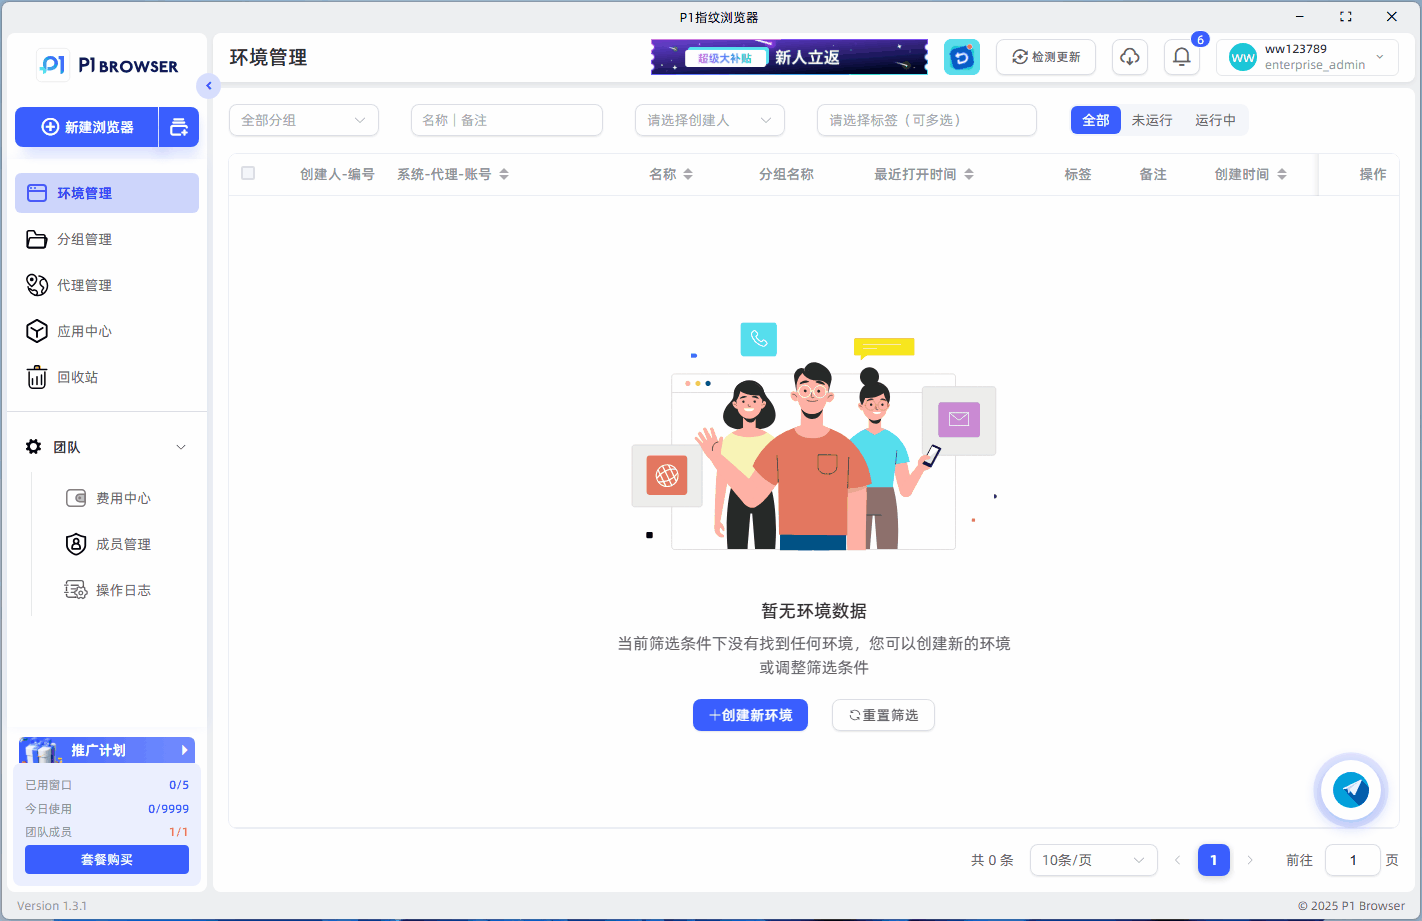Click the 创建新环境 button

point(750,715)
